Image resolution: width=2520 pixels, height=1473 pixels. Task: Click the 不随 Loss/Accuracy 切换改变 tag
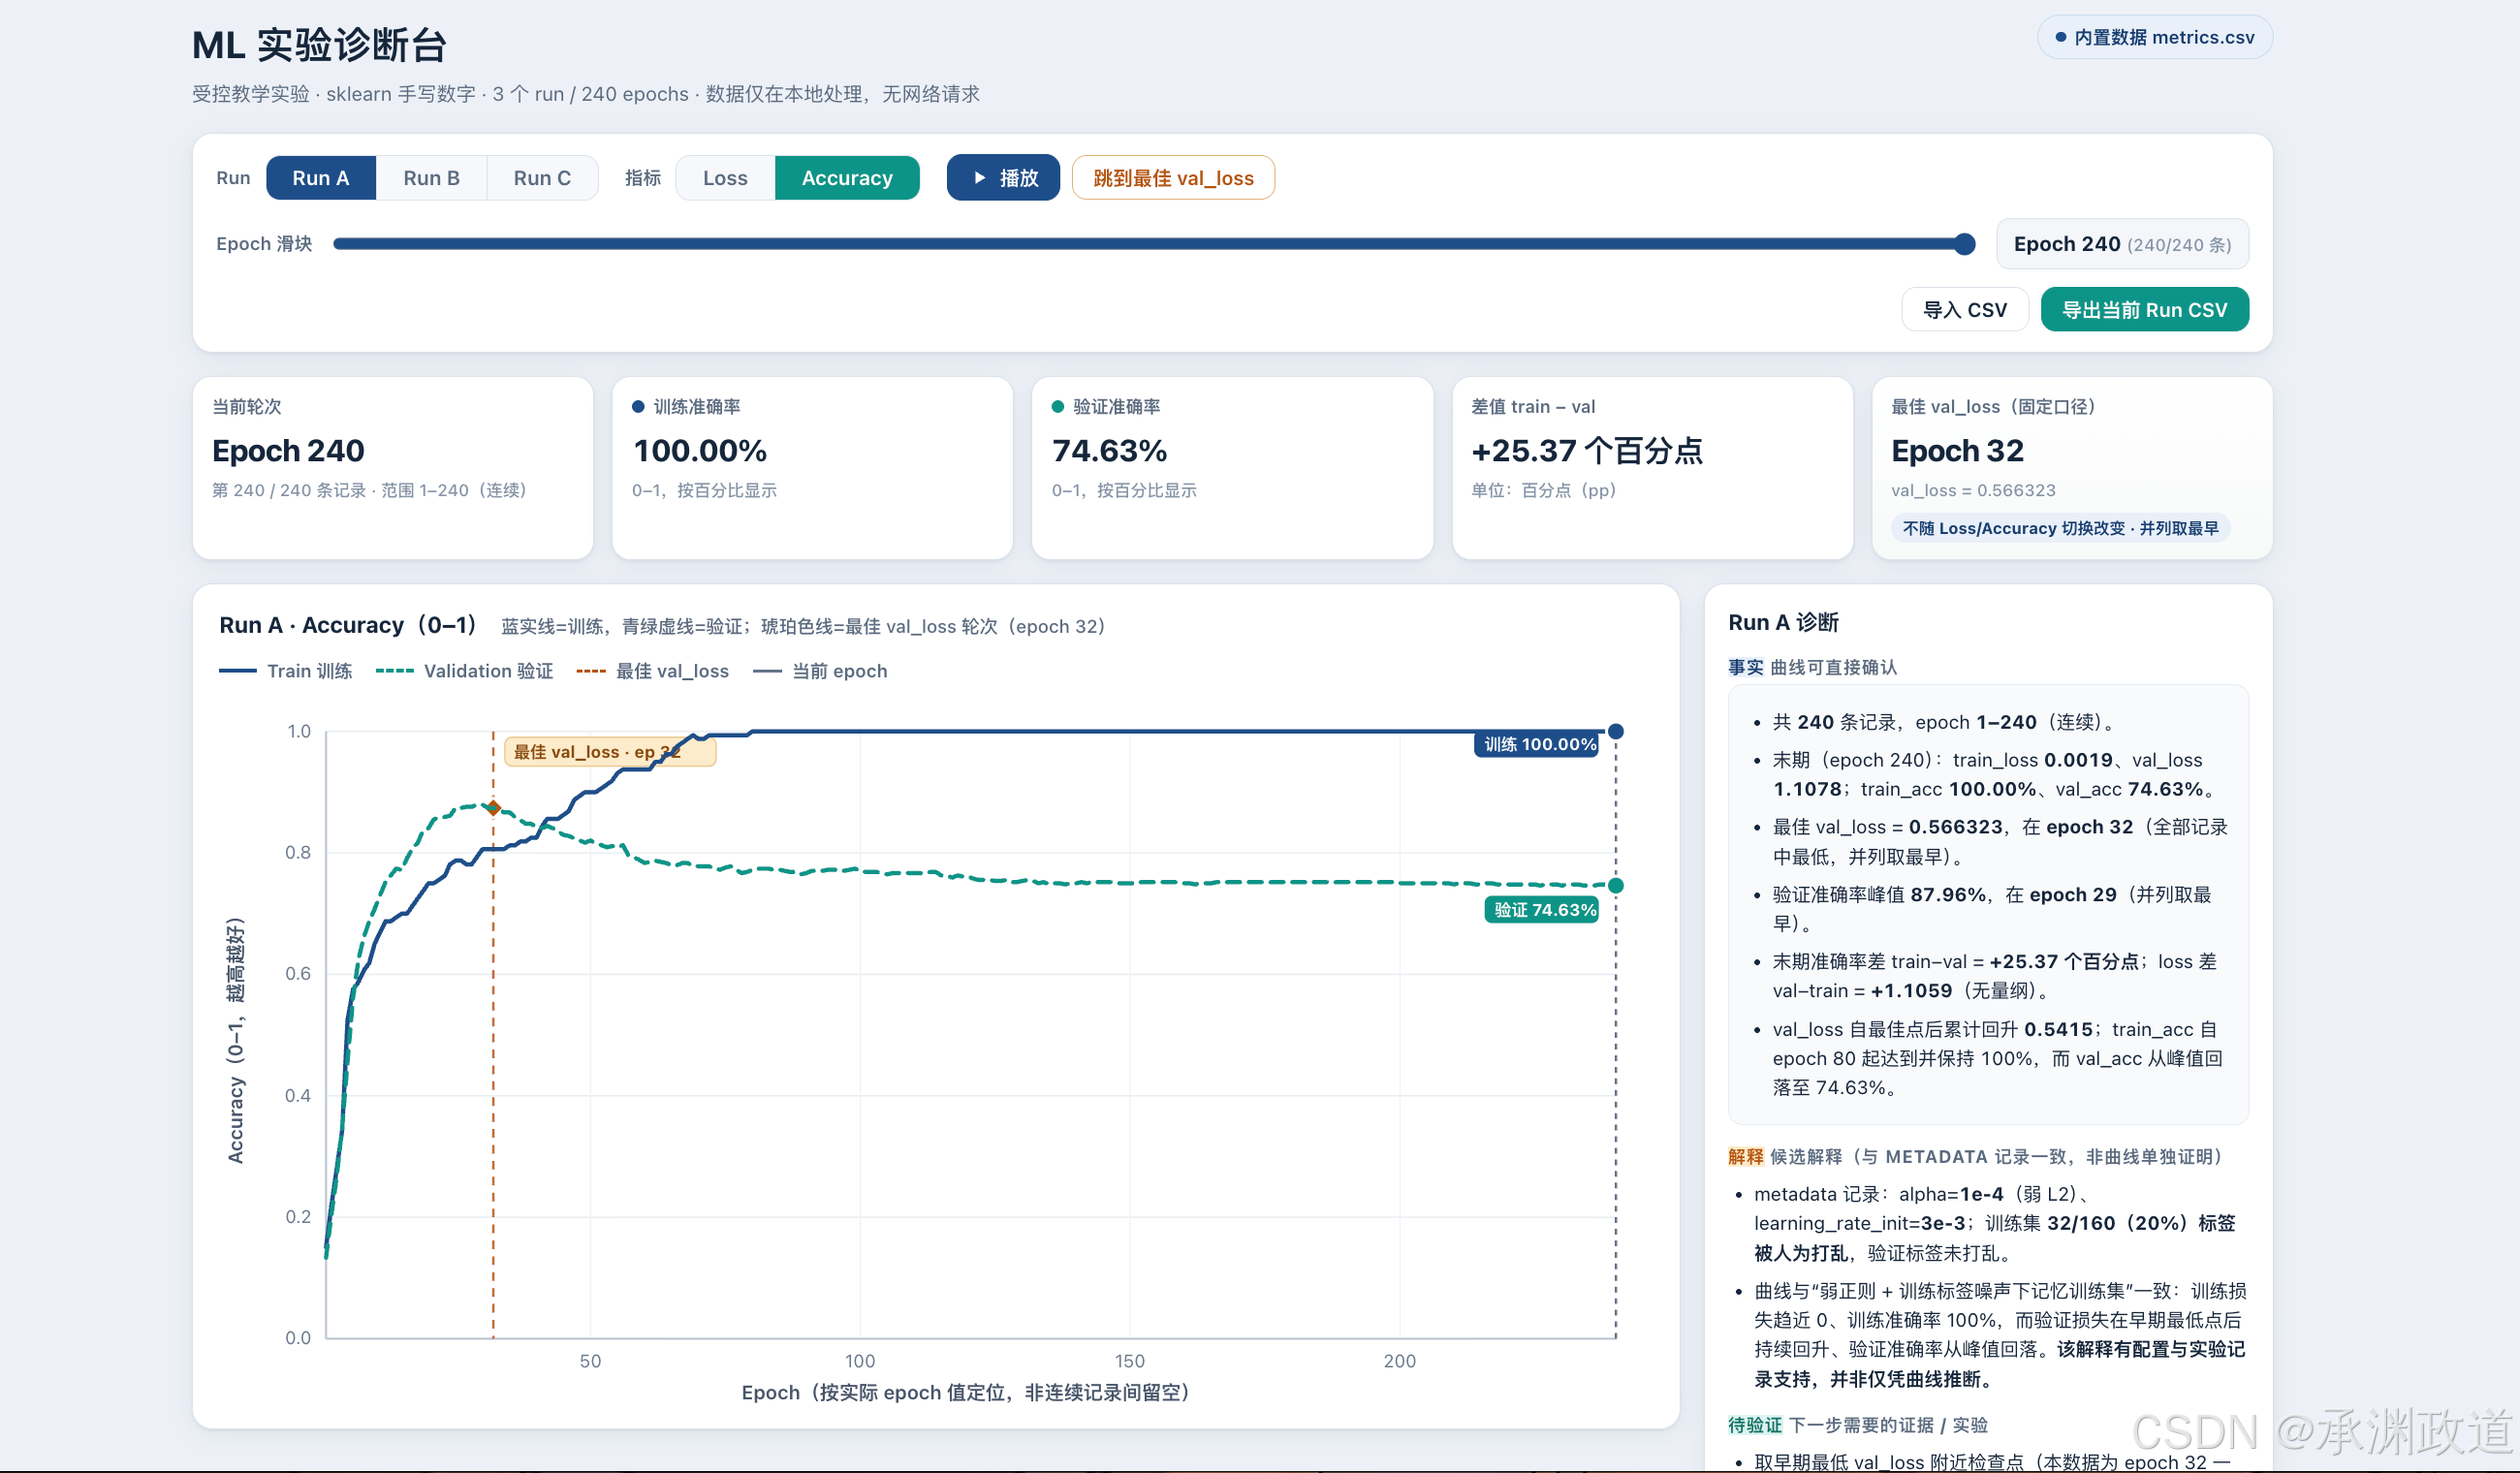(2060, 528)
